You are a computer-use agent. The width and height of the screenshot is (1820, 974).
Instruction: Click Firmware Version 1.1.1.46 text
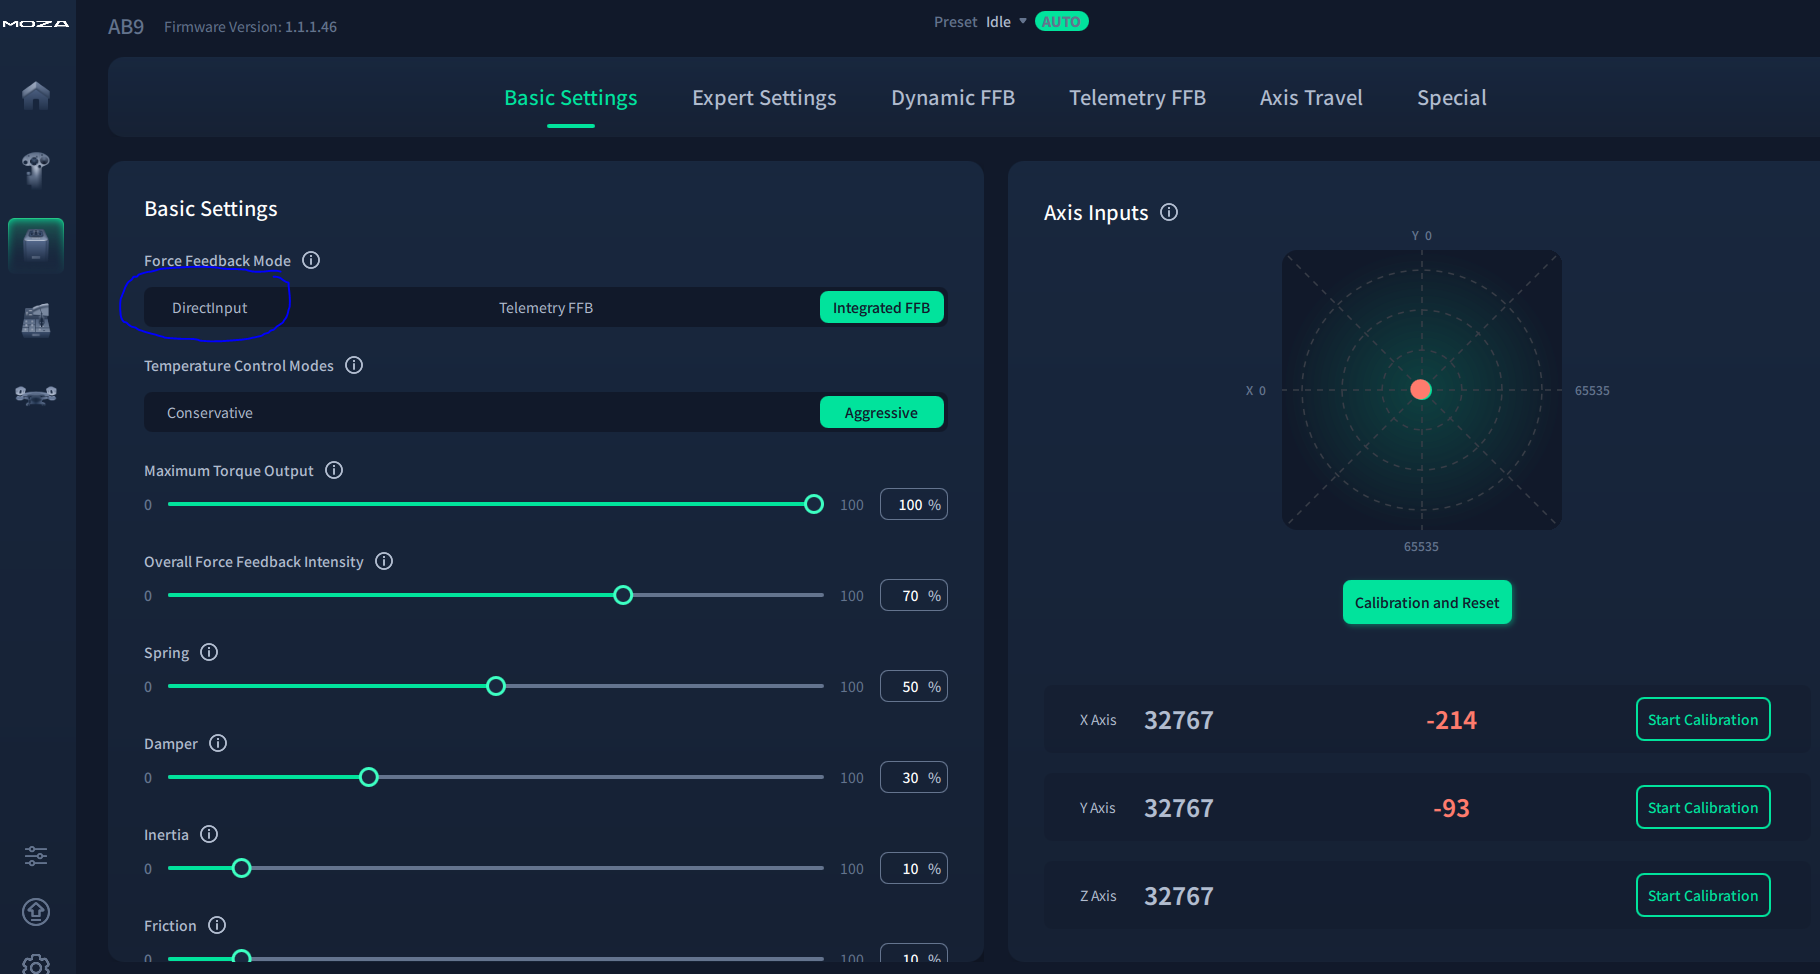tap(251, 27)
